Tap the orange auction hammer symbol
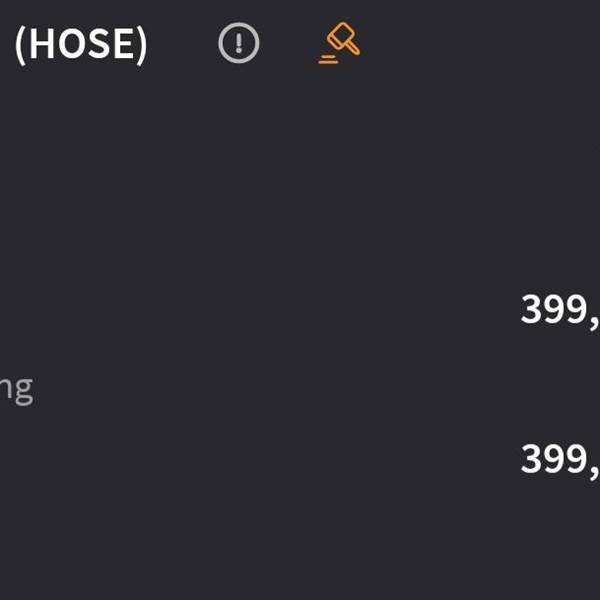 pyautogui.click(x=340, y=43)
